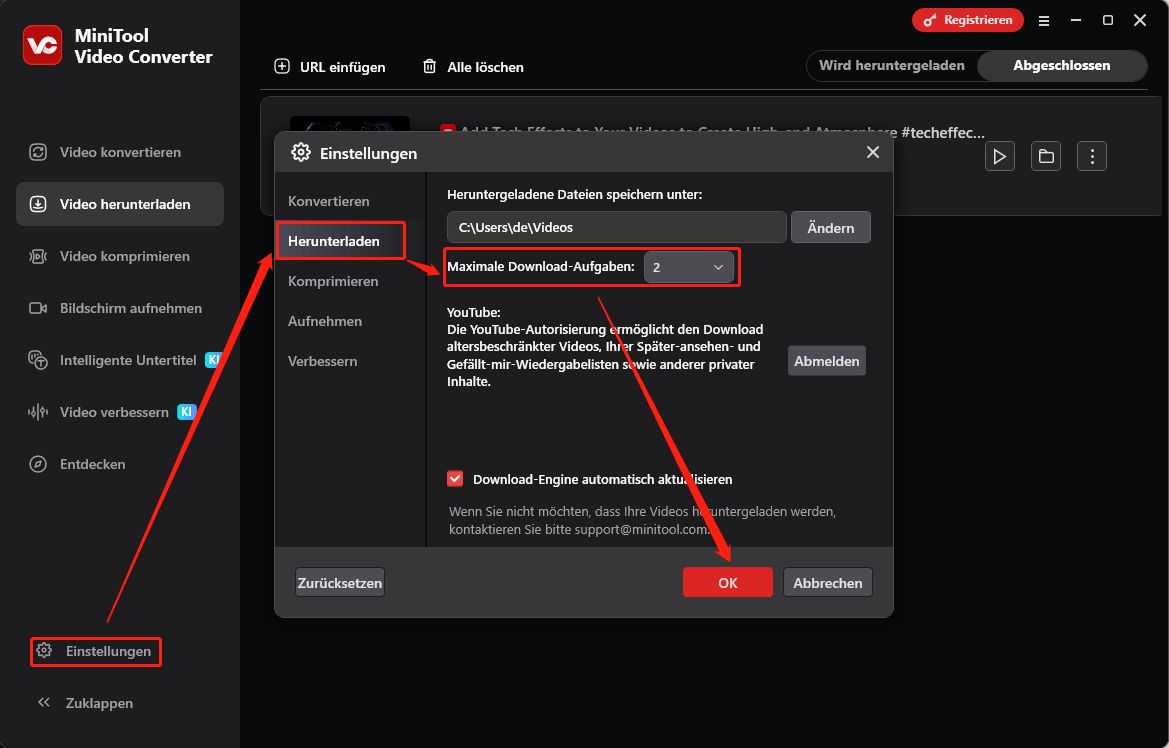1169x748 pixels.
Task: Click Alle löschen trash button
Action: point(473,67)
